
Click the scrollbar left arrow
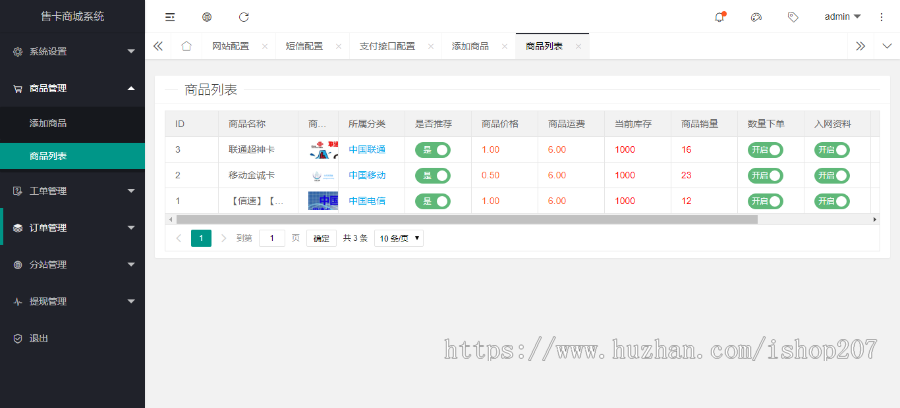point(169,219)
